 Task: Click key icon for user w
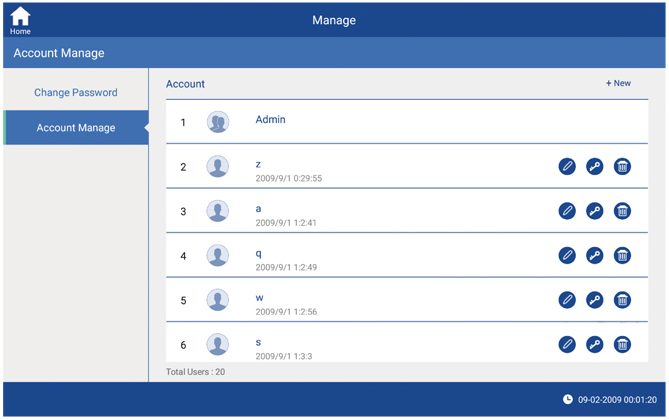coord(594,300)
